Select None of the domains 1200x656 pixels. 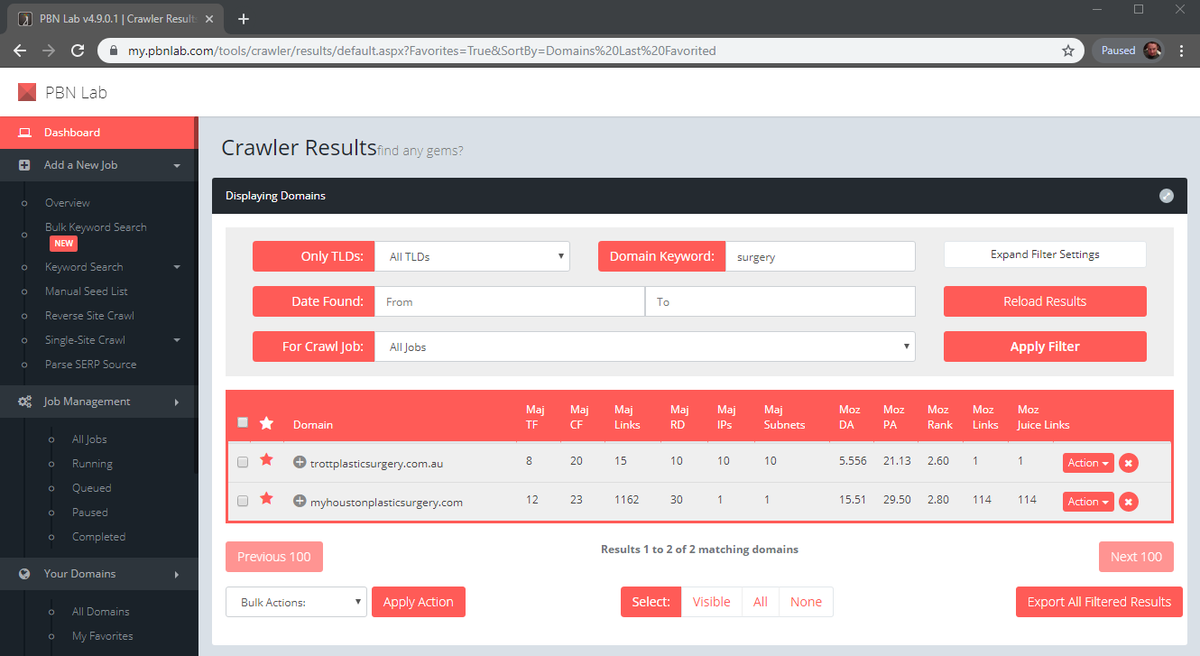806,602
